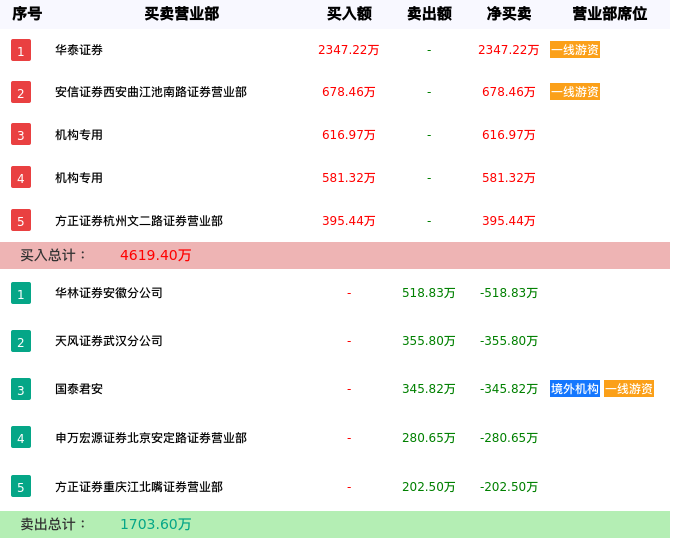This screenshot has width=676, height=540.
Task: Click the sell total 1703.60万
Action: [x=156, y=524]
